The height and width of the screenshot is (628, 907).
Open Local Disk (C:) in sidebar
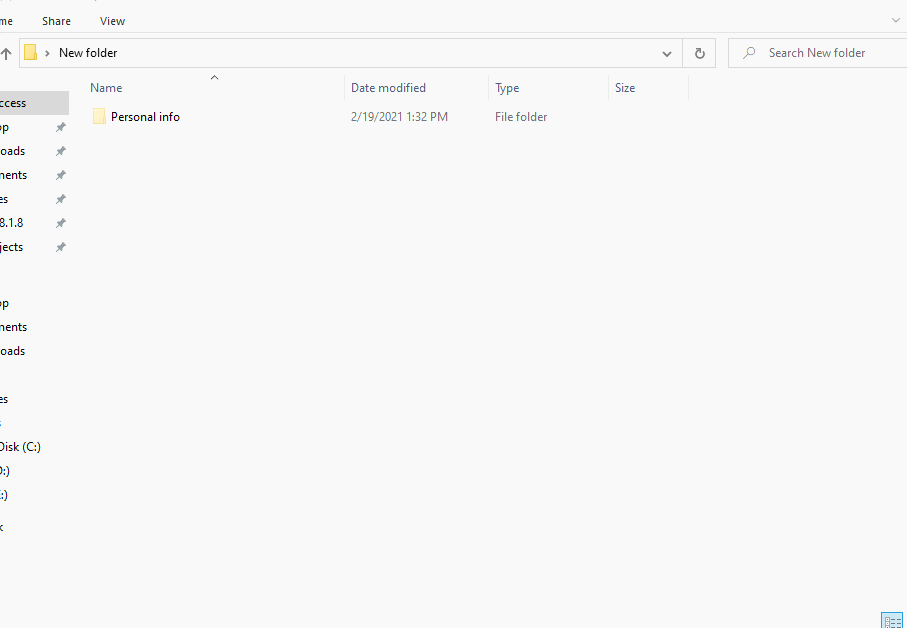point(20,446)
